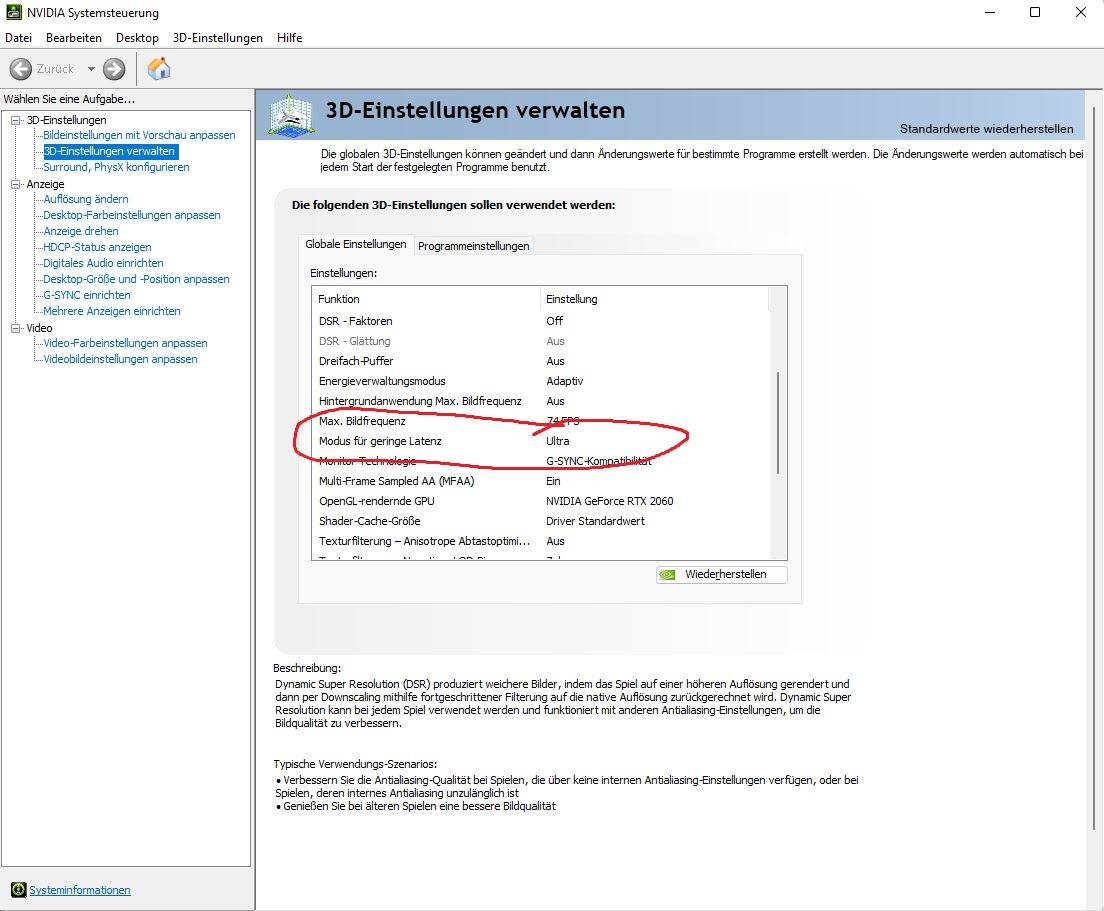Open Surround, PhysX konfigurieren
The height and width of the screenshot is (911, 1104).
[x=116, y=168]
